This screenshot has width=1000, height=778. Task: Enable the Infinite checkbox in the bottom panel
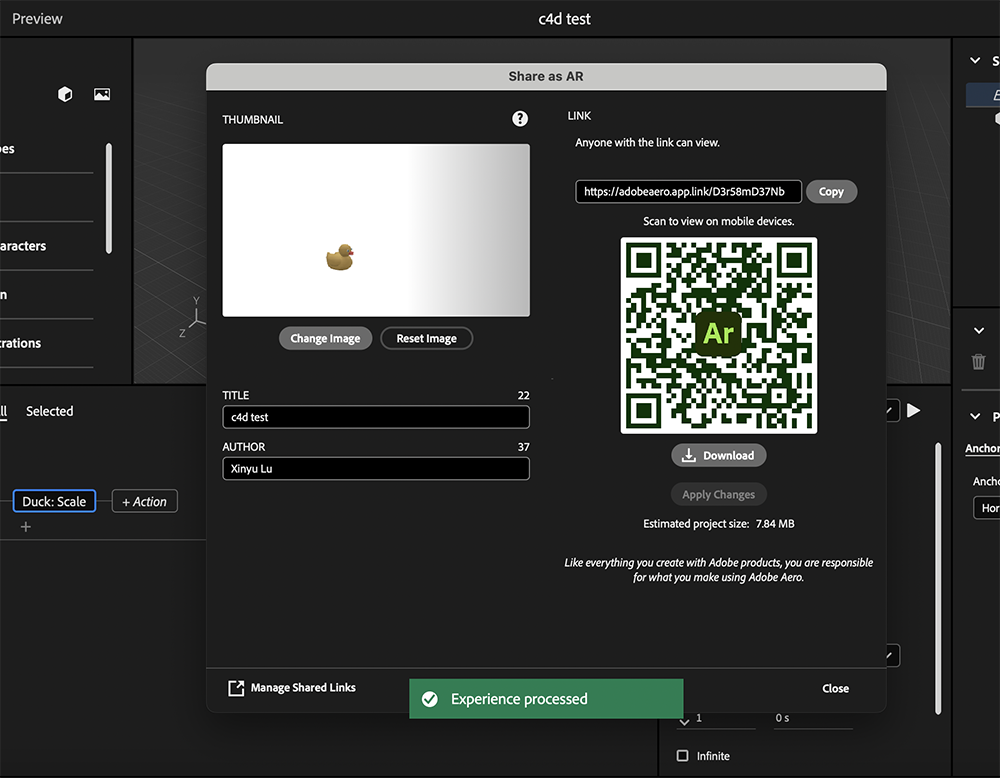coord(682,756)
